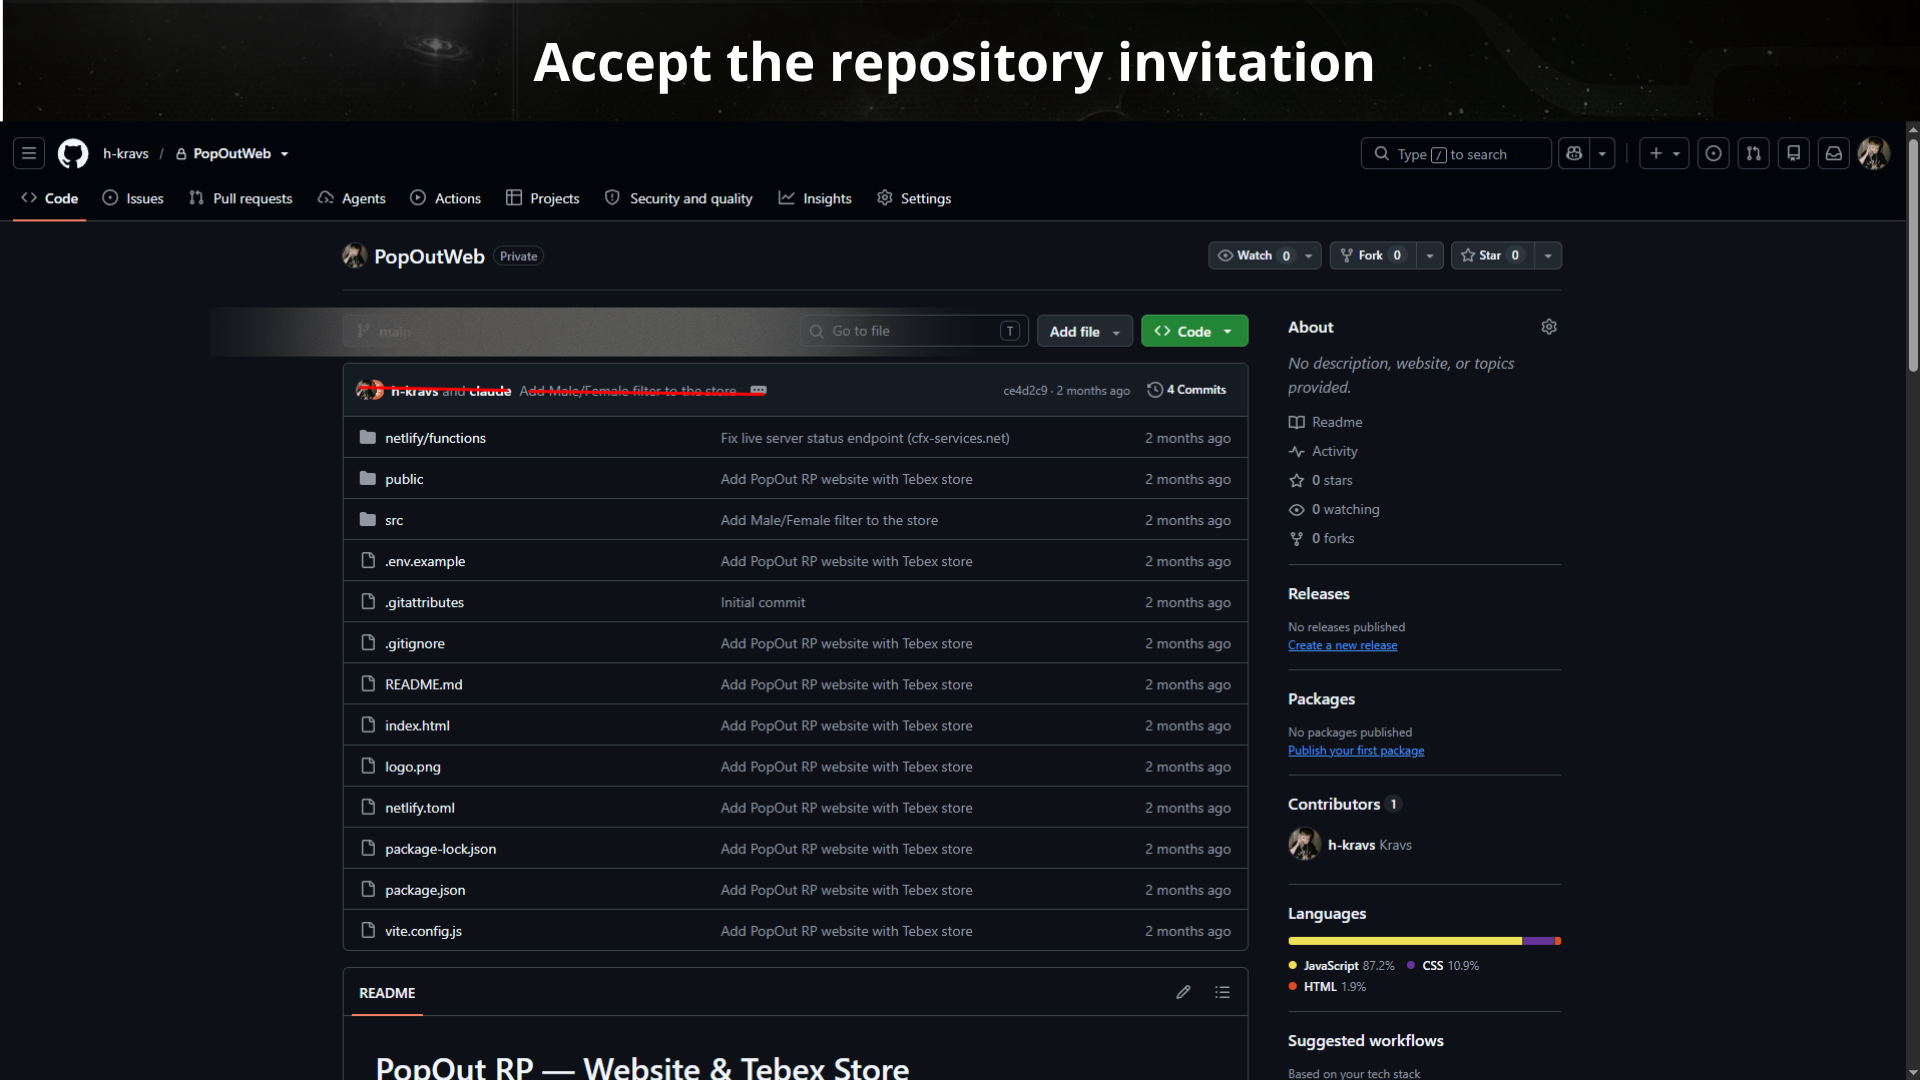
Task: Open h-kravs contributor profile
Action: pos(1351,845)
